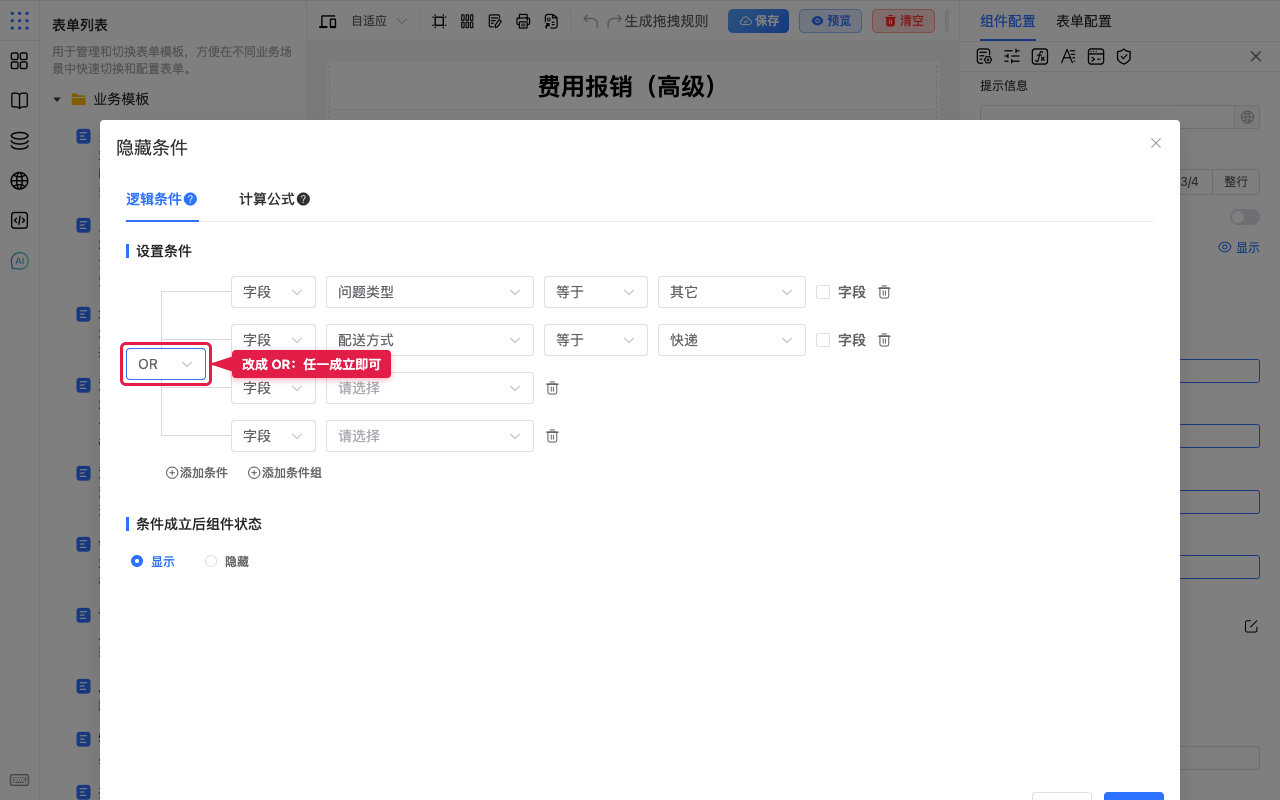
Task: Open the 配送方式 field dropdown
Action: pyautogui.click(x=430, y=340)
